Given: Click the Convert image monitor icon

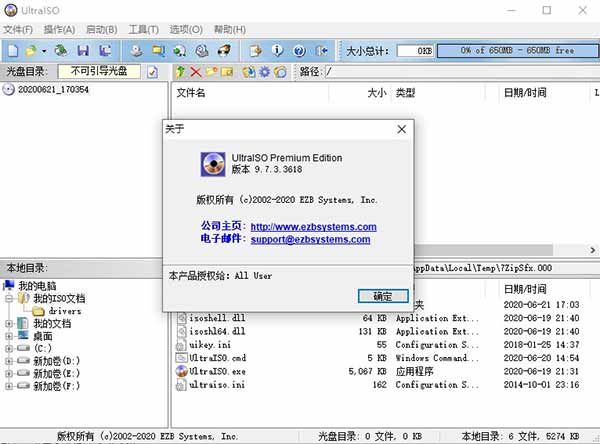Looking at the screenshot, I should coord(158,51).
